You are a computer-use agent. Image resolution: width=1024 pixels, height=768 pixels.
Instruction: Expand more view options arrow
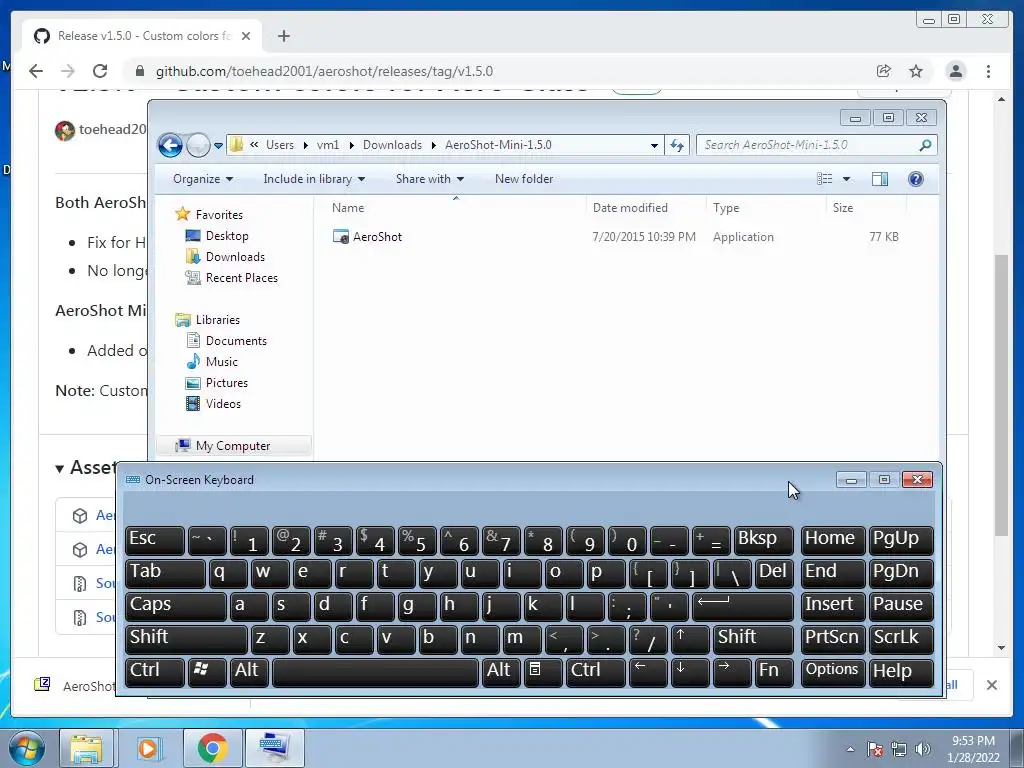point(846,179)
